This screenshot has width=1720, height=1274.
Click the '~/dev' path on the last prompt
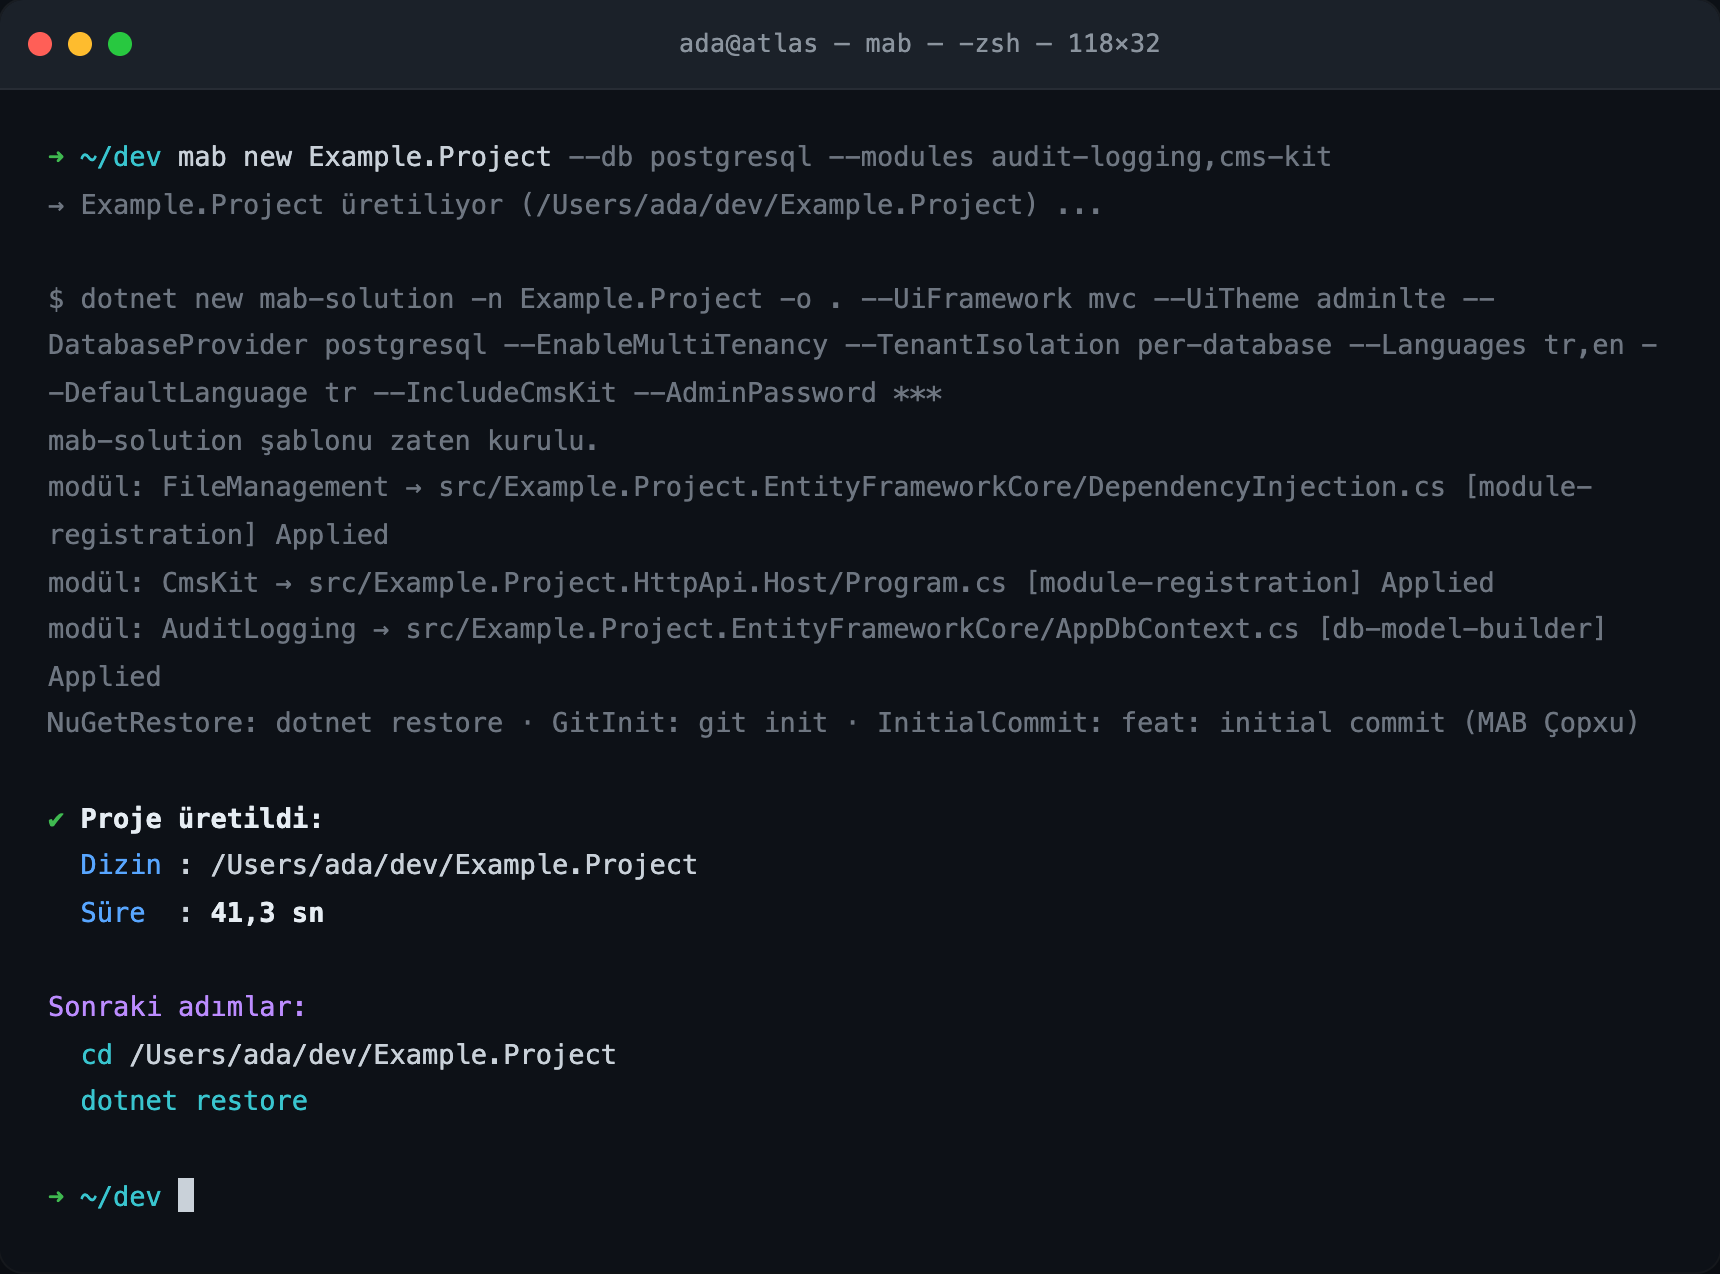click(x=120, y=1197)
